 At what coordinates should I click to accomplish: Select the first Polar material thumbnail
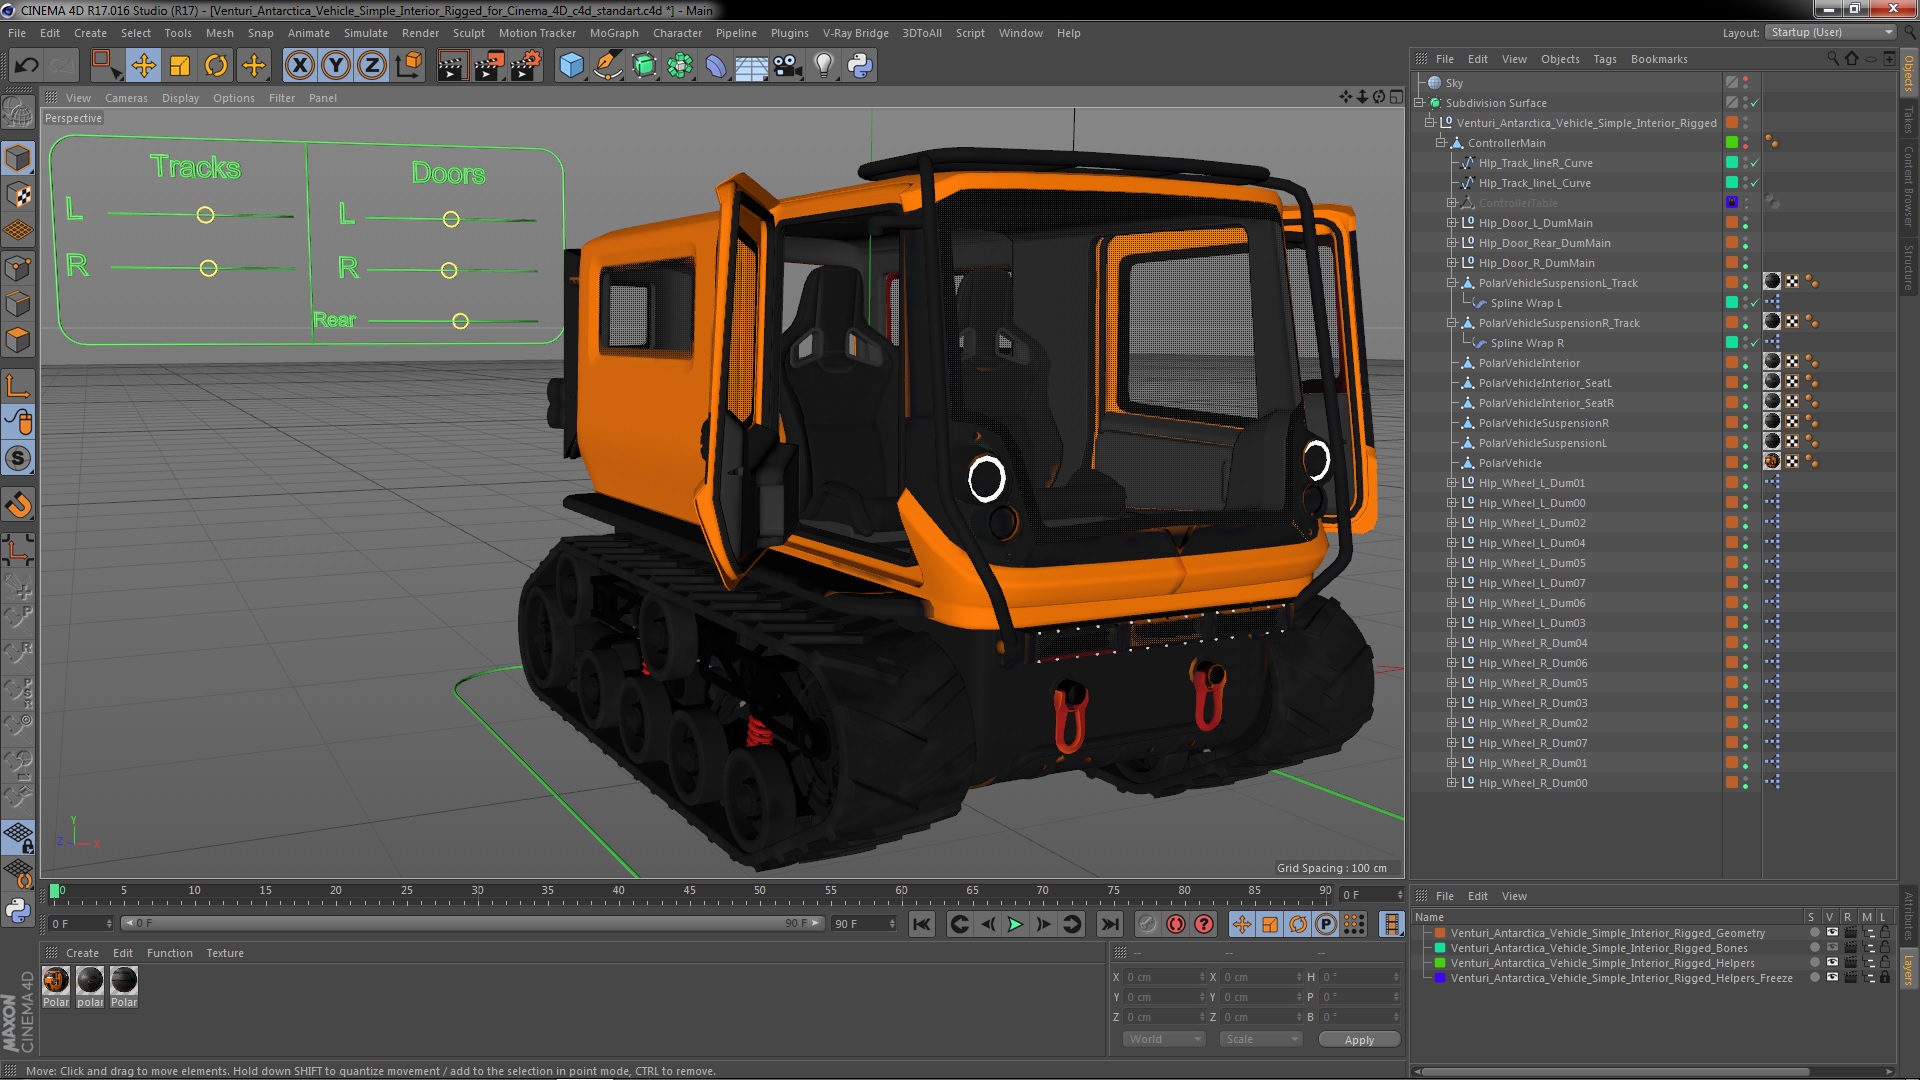tap(56, 981)
